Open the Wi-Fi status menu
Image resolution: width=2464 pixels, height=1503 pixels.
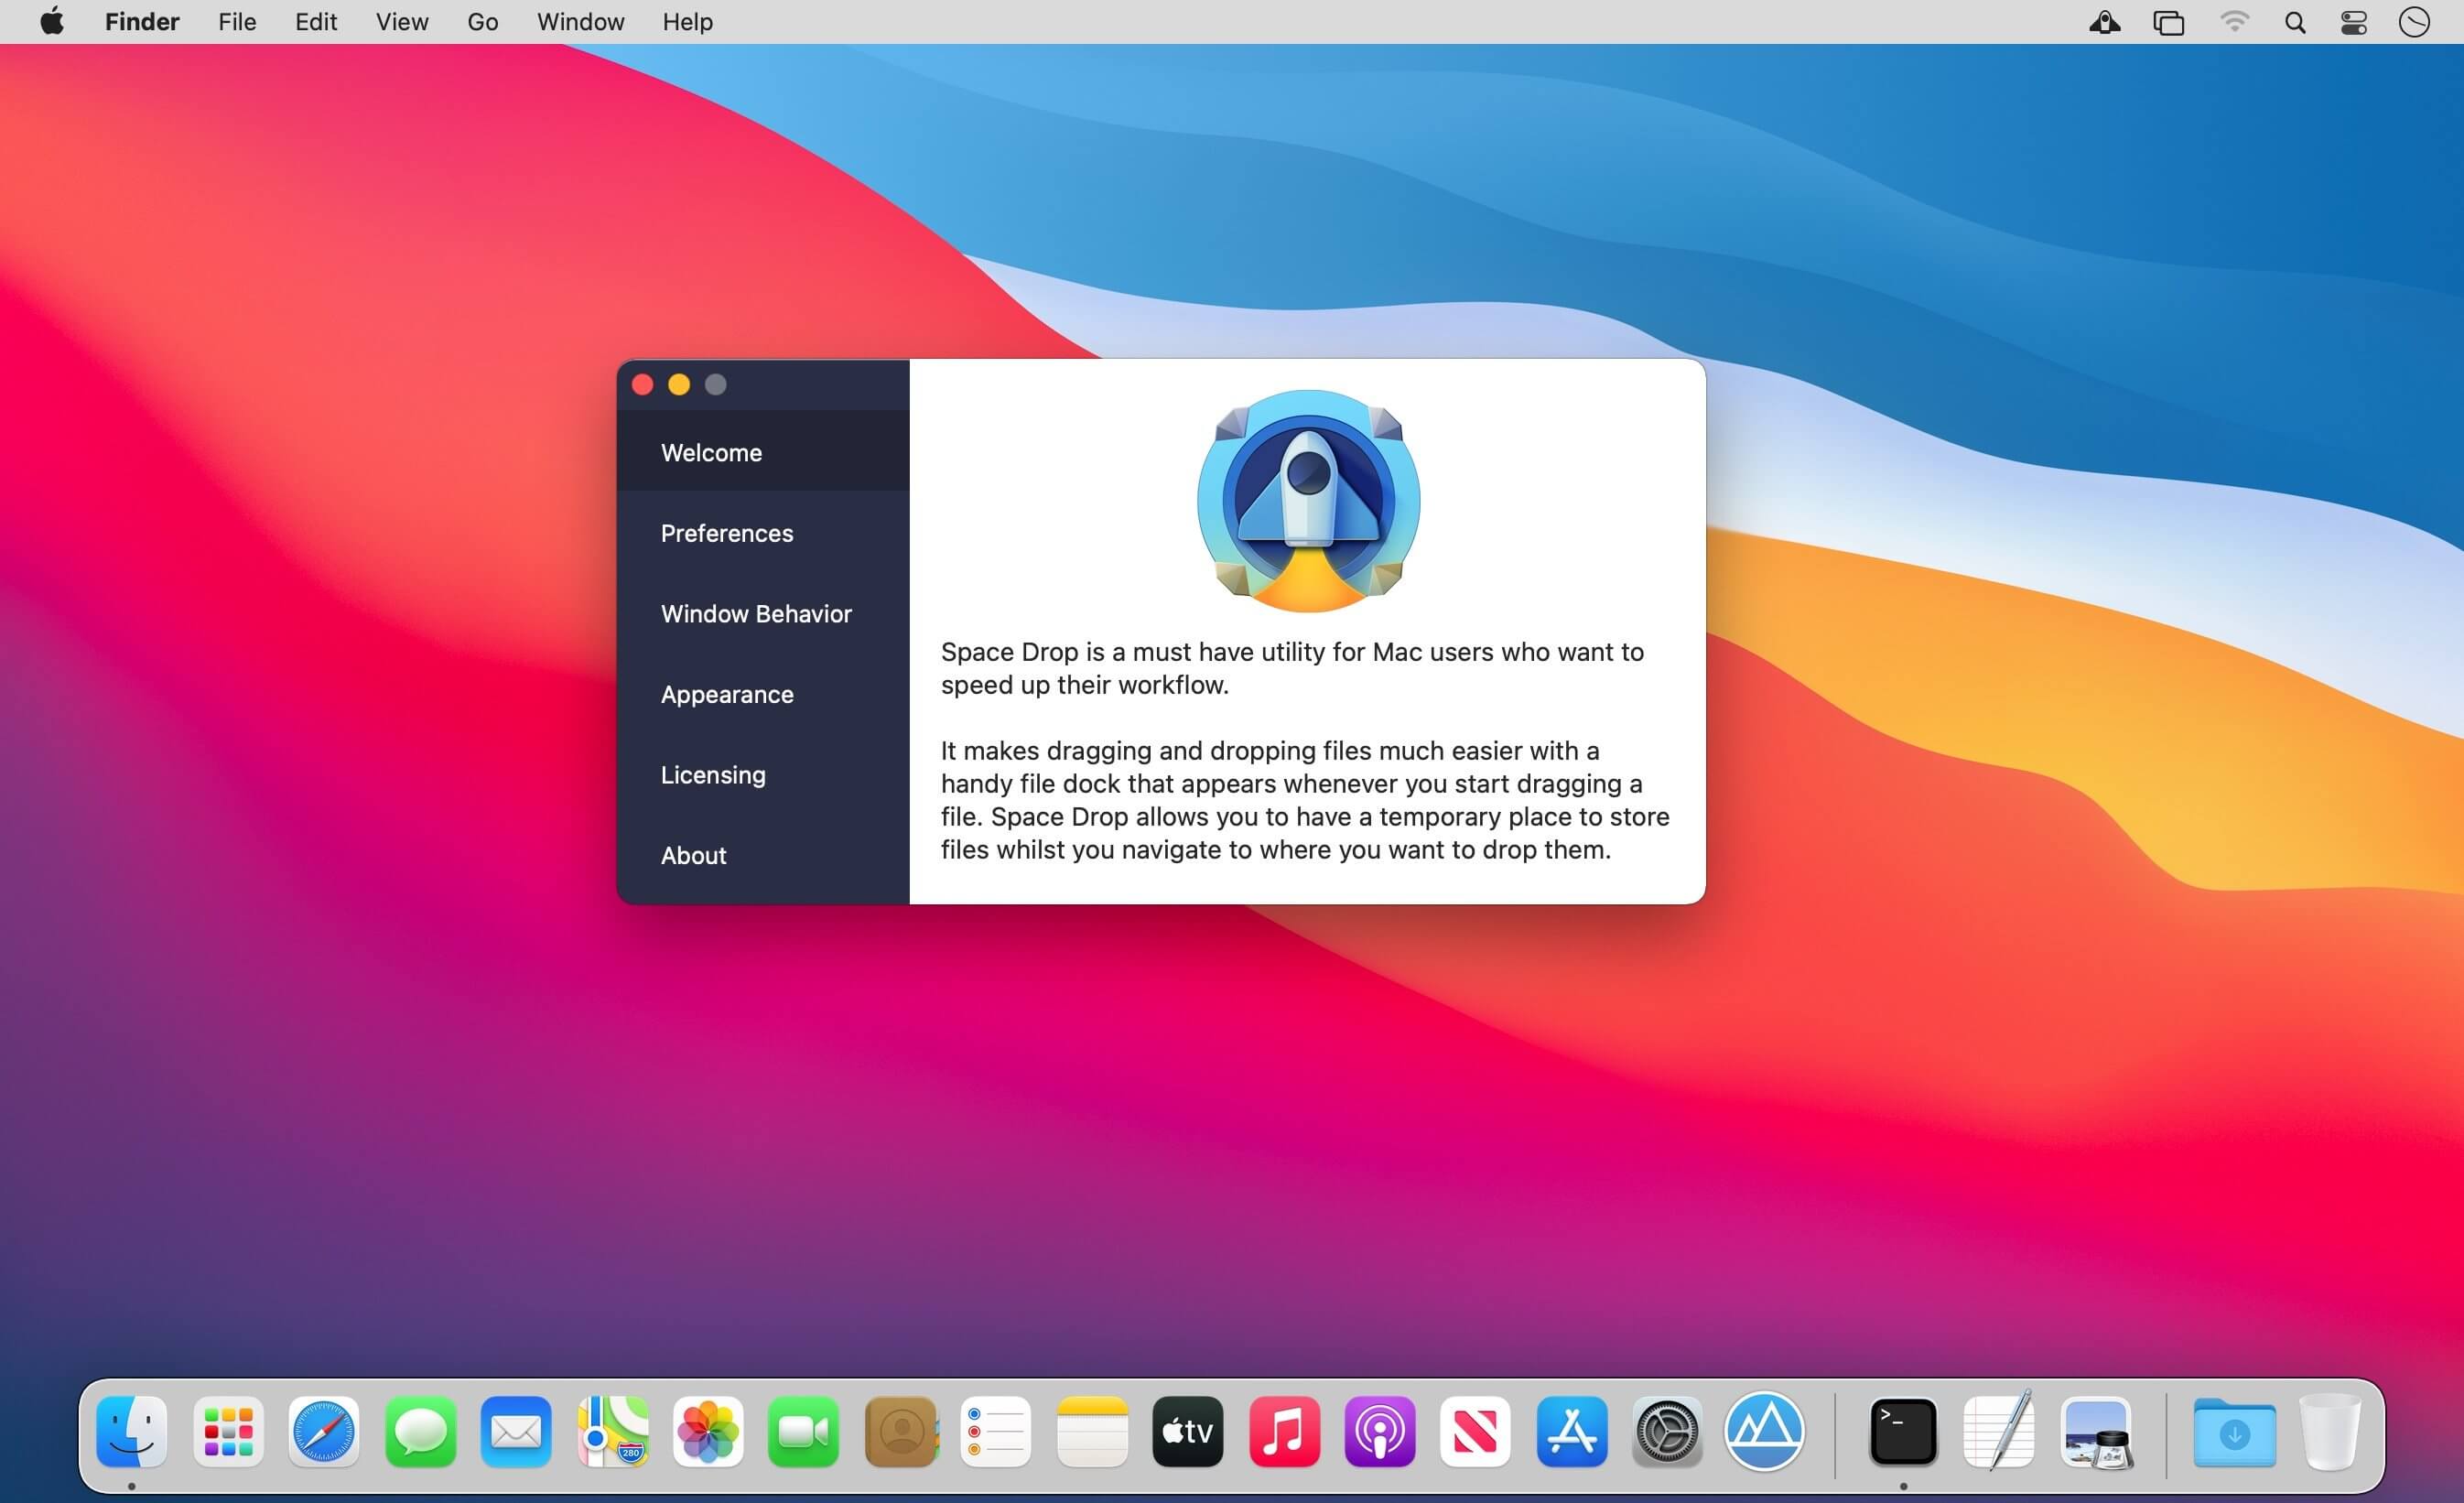click(2233, 22)
